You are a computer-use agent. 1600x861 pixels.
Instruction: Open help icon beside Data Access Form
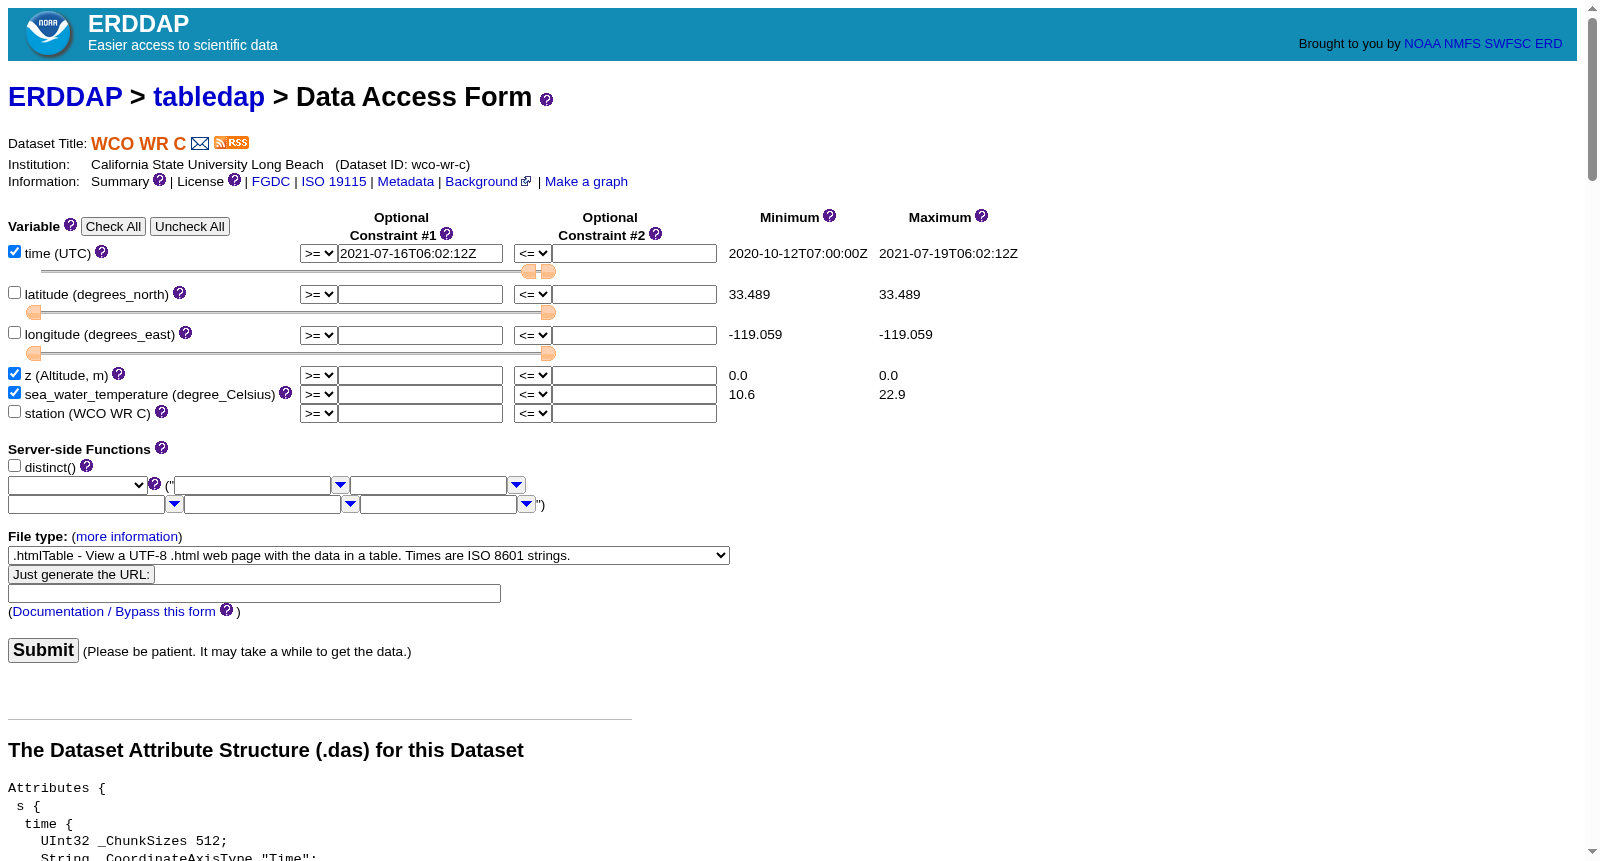[x=546, y=99]
